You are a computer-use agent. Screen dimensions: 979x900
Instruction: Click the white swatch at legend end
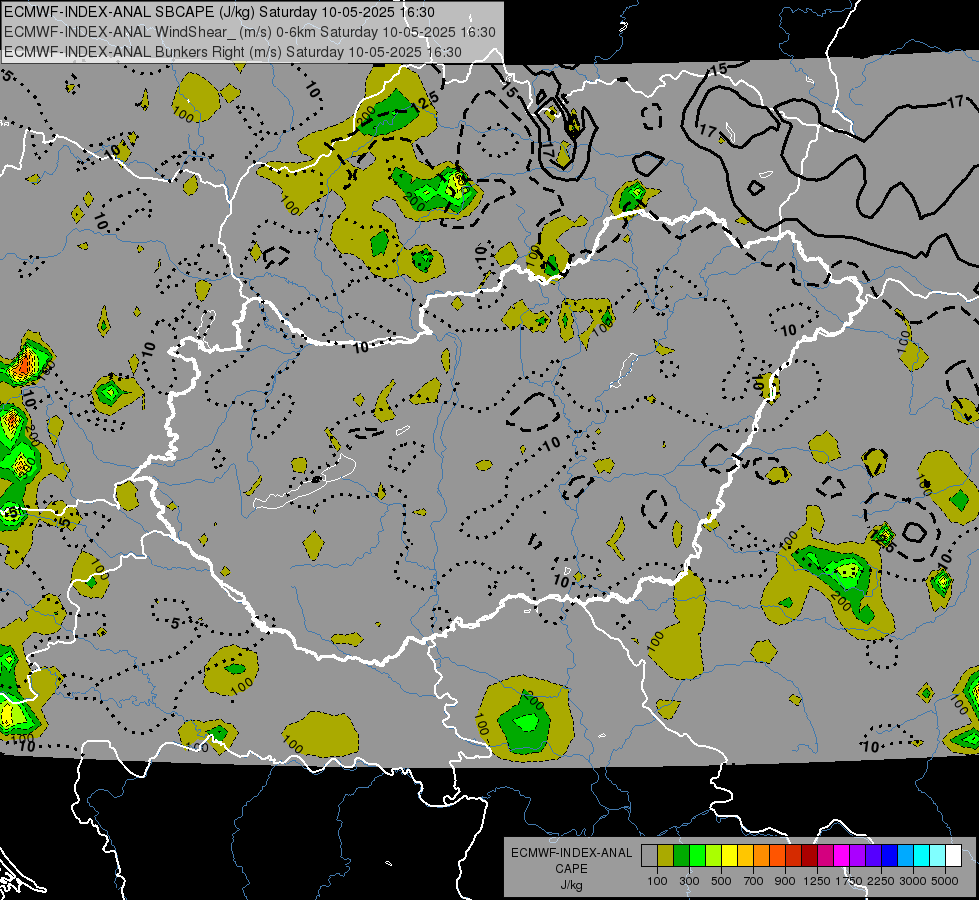pyautogui.click(x=953, y=856)
